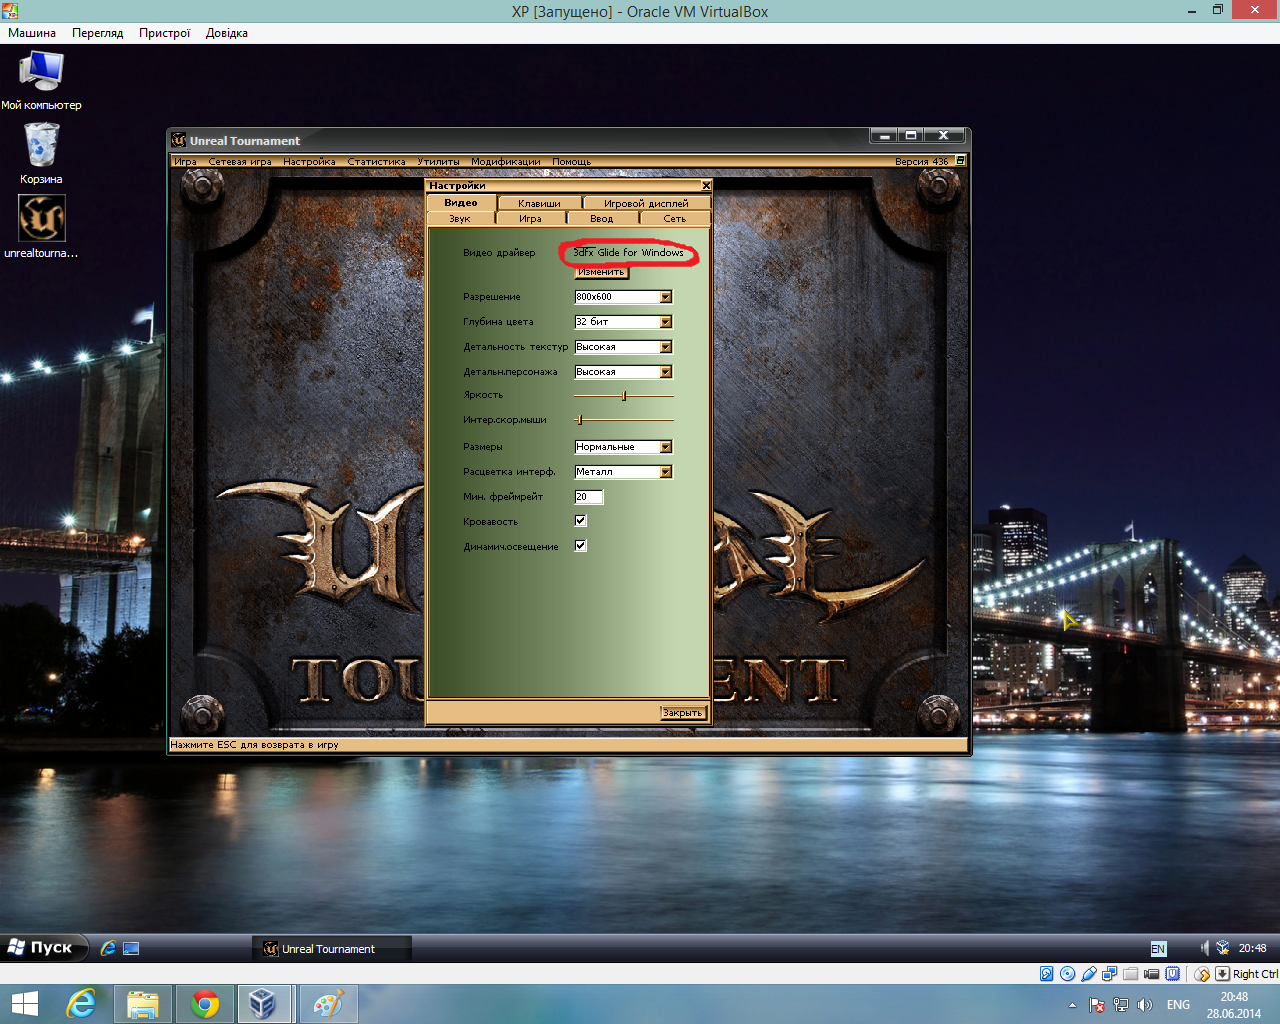
Task: Click the VirtualBox Guest Additions tray icon
Action: (1223, 948)
